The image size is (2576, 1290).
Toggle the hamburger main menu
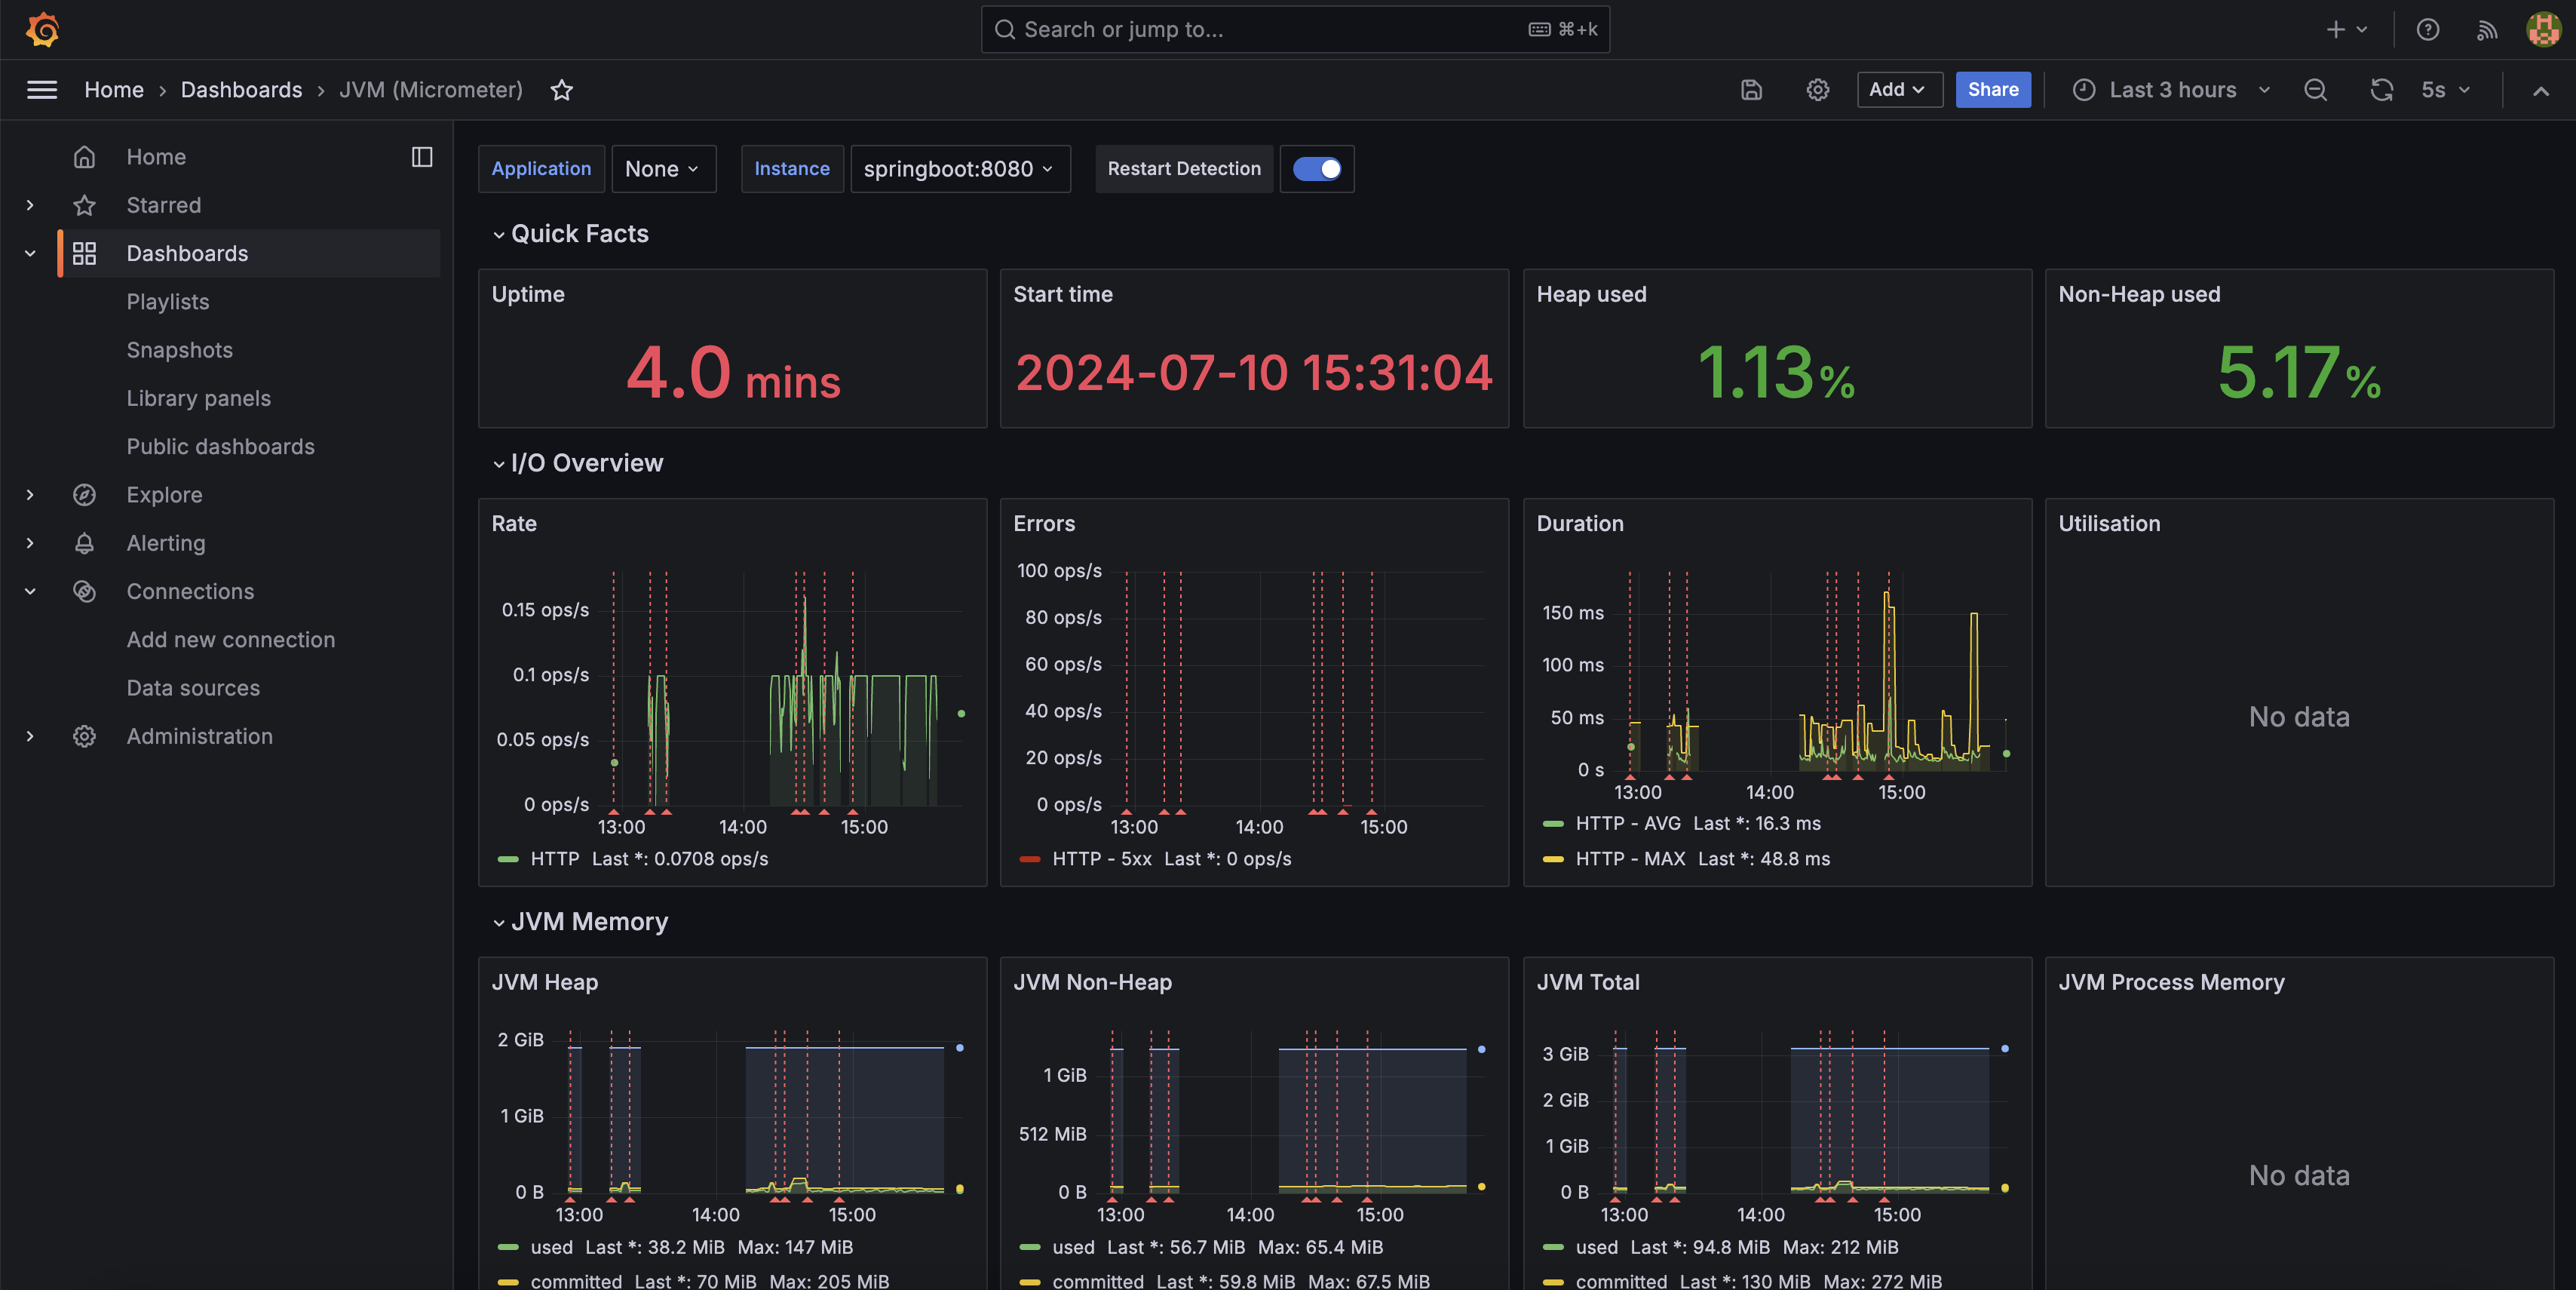41,90
